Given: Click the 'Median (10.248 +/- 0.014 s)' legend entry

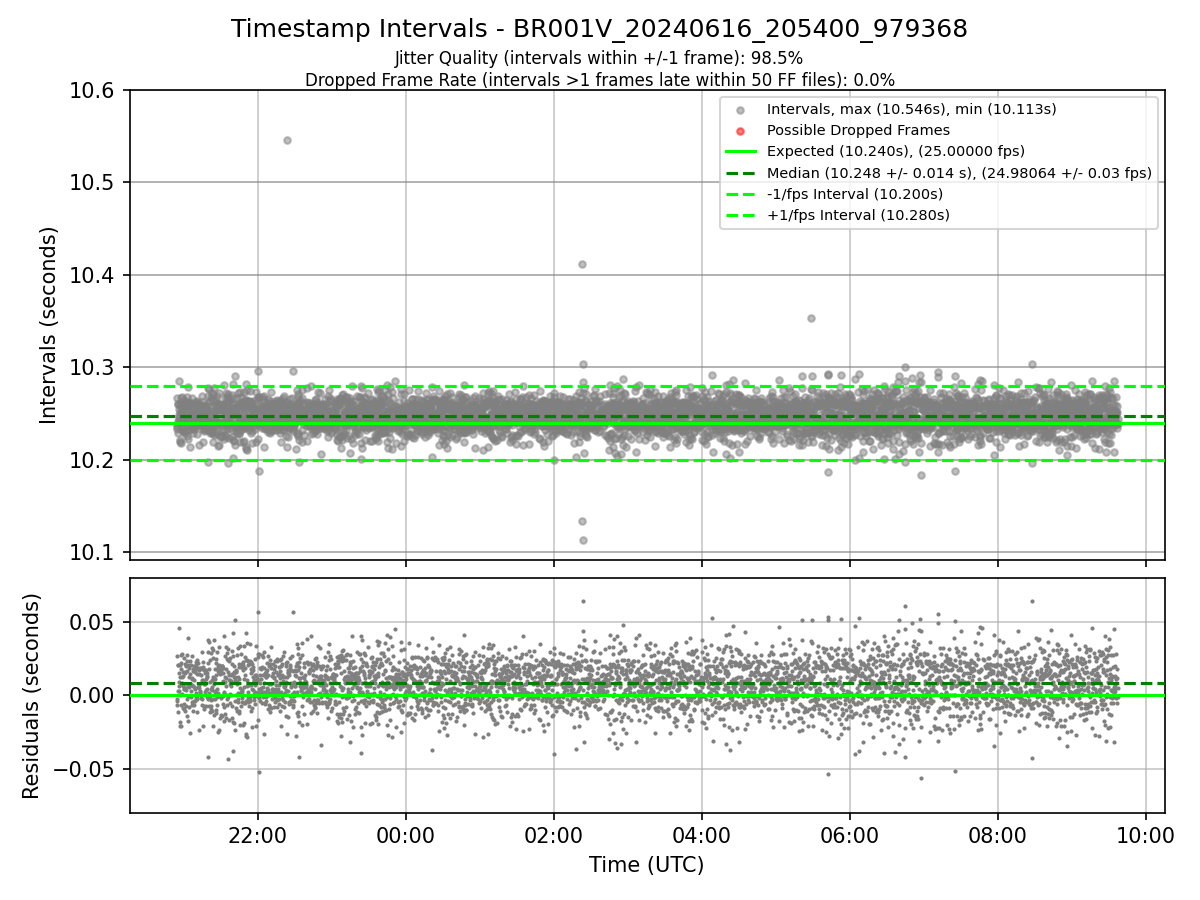Looking at the screenshot, I should 959,172.
